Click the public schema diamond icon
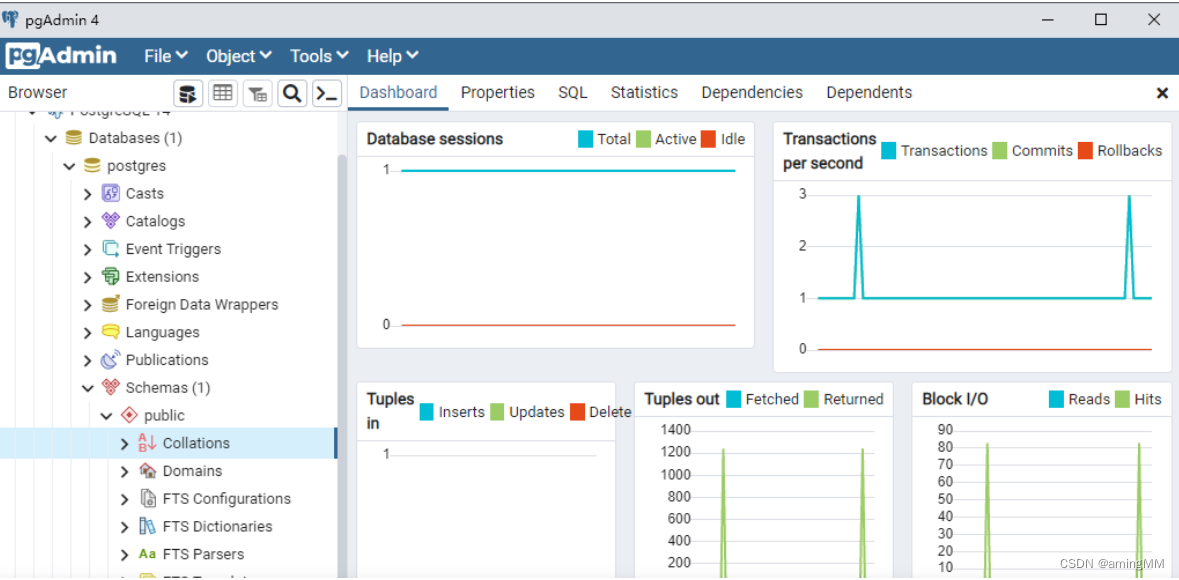The image size is (1179, 580). point(129,415)
